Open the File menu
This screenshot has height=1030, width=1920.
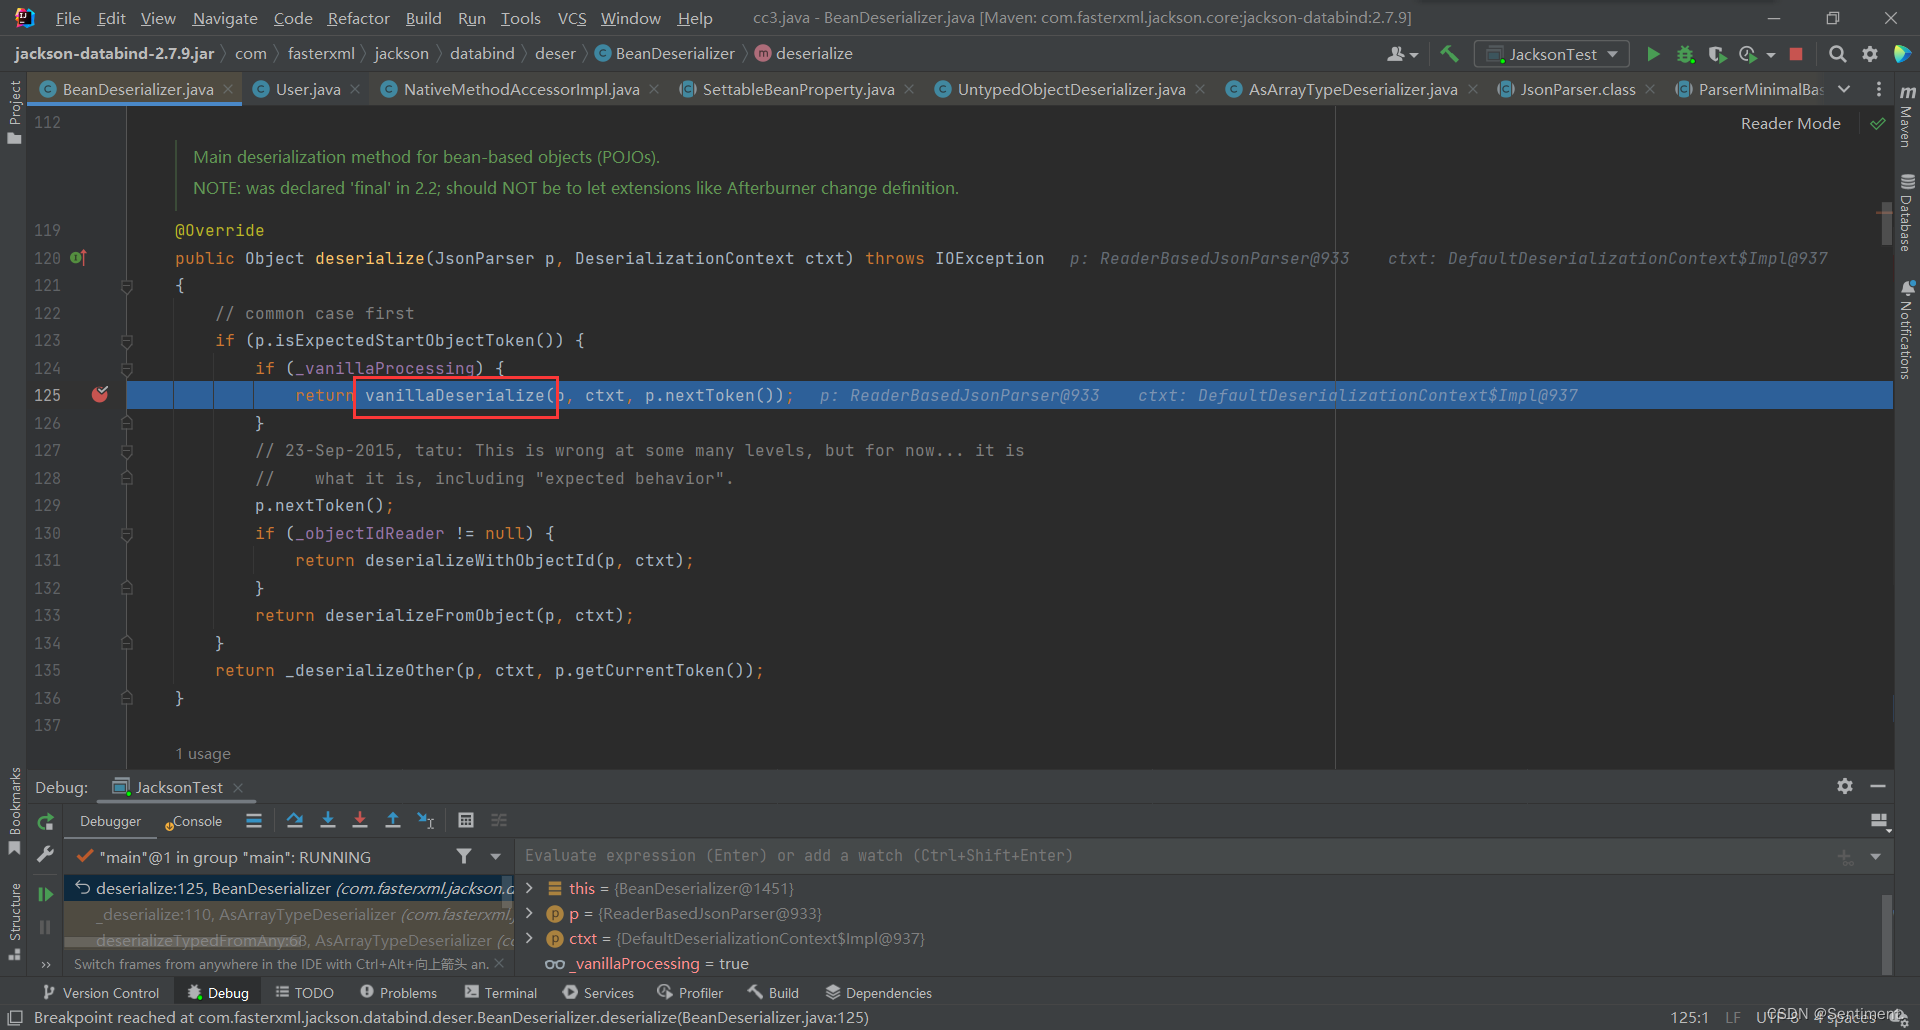click(x=68, y=18)
